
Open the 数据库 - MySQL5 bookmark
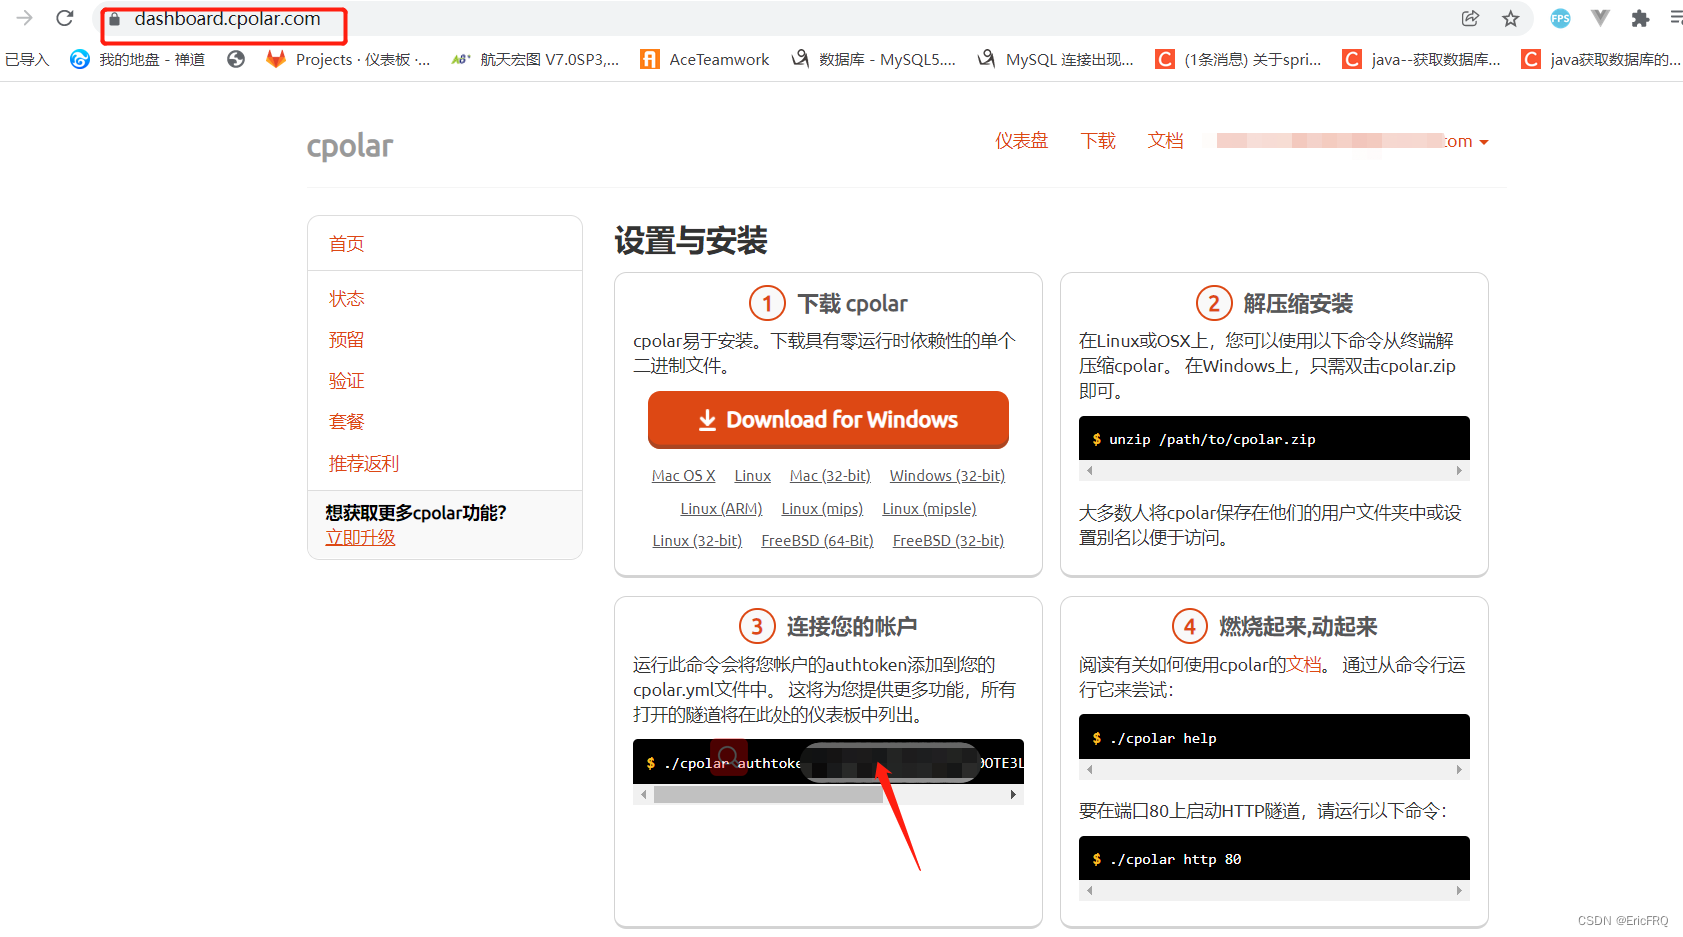coord(873,60)
